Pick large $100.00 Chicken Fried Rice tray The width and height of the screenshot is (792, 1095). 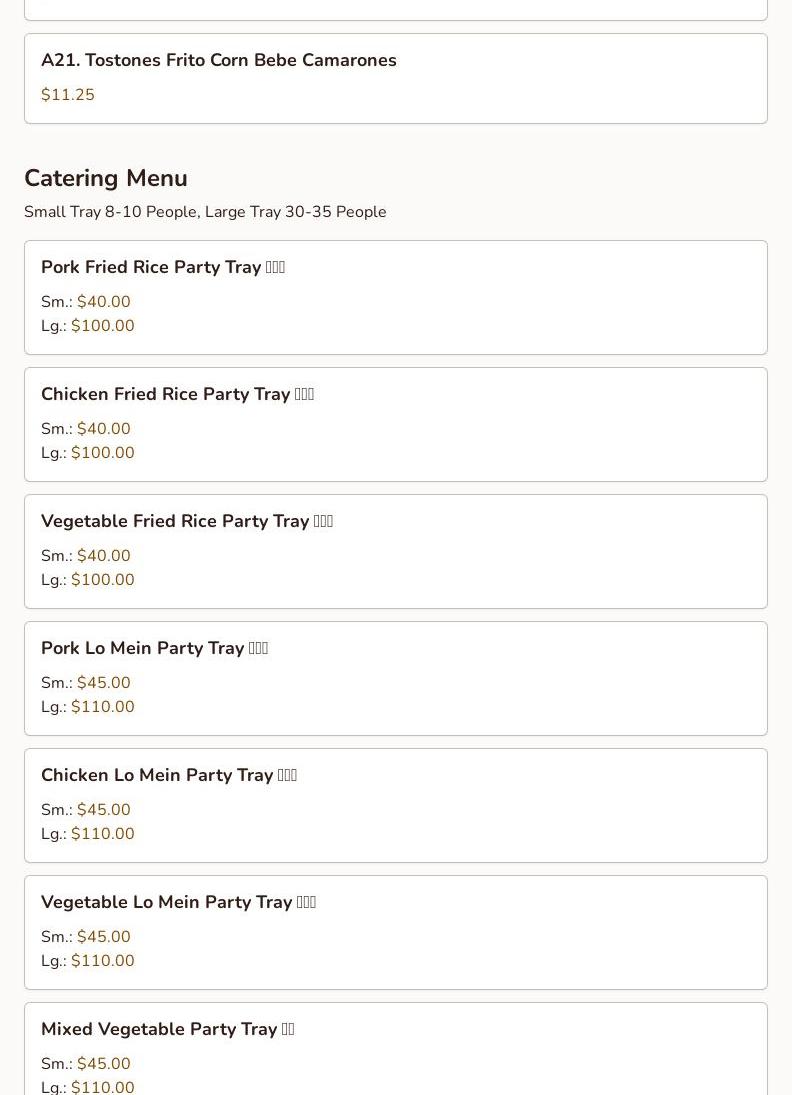pyautogui.click(x=102, y=453)
